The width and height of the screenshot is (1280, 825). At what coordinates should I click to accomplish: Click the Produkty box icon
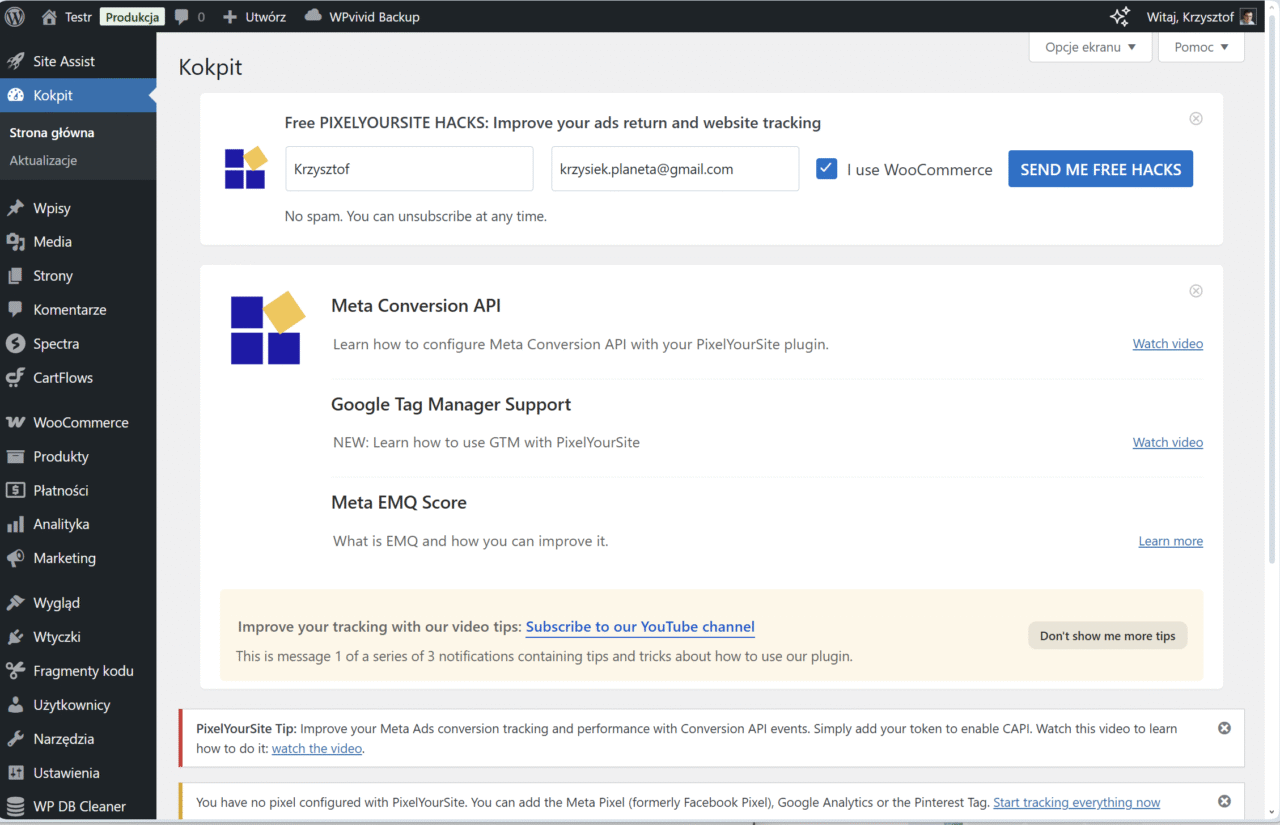(x=15, y=456)
